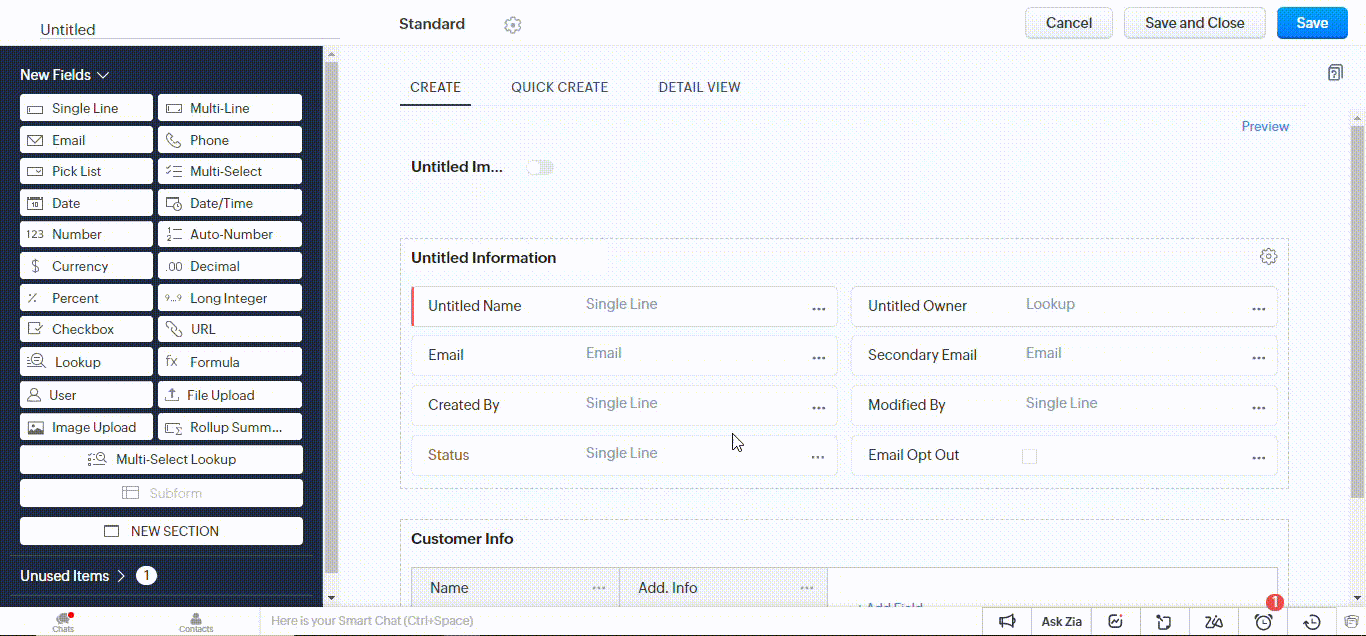The height and width of the screenshot is (636, 1366).
Task: Toggle the switch beside Untitled Im field
Action: [x=540, y=167]
